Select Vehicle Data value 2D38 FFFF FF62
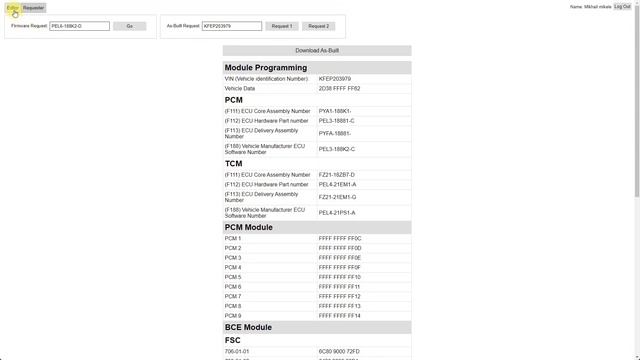 pyautogui.click(x=339, y=89)
